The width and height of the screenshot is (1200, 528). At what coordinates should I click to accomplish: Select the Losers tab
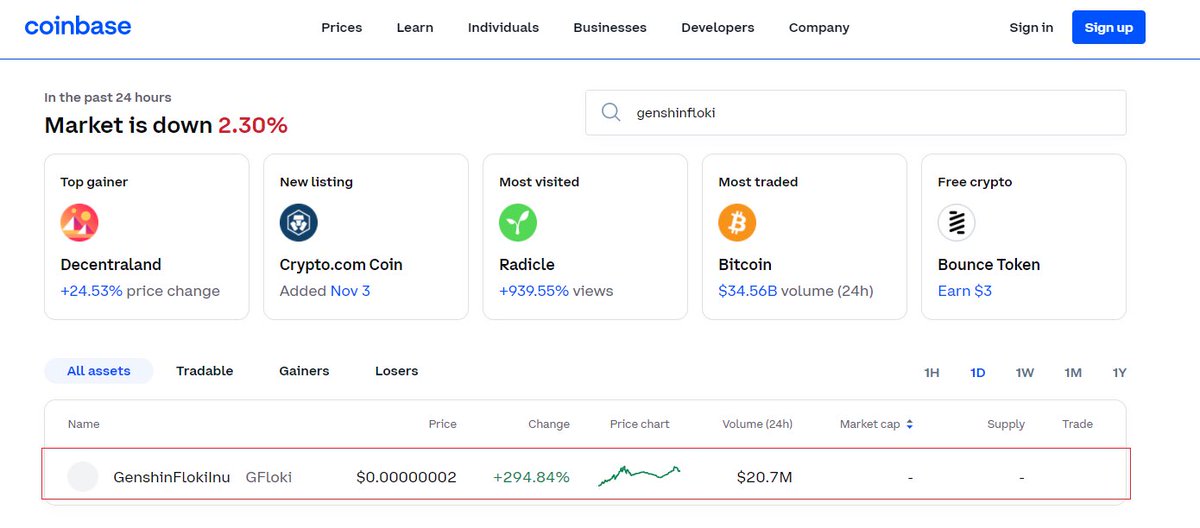(x=397, y=371)
